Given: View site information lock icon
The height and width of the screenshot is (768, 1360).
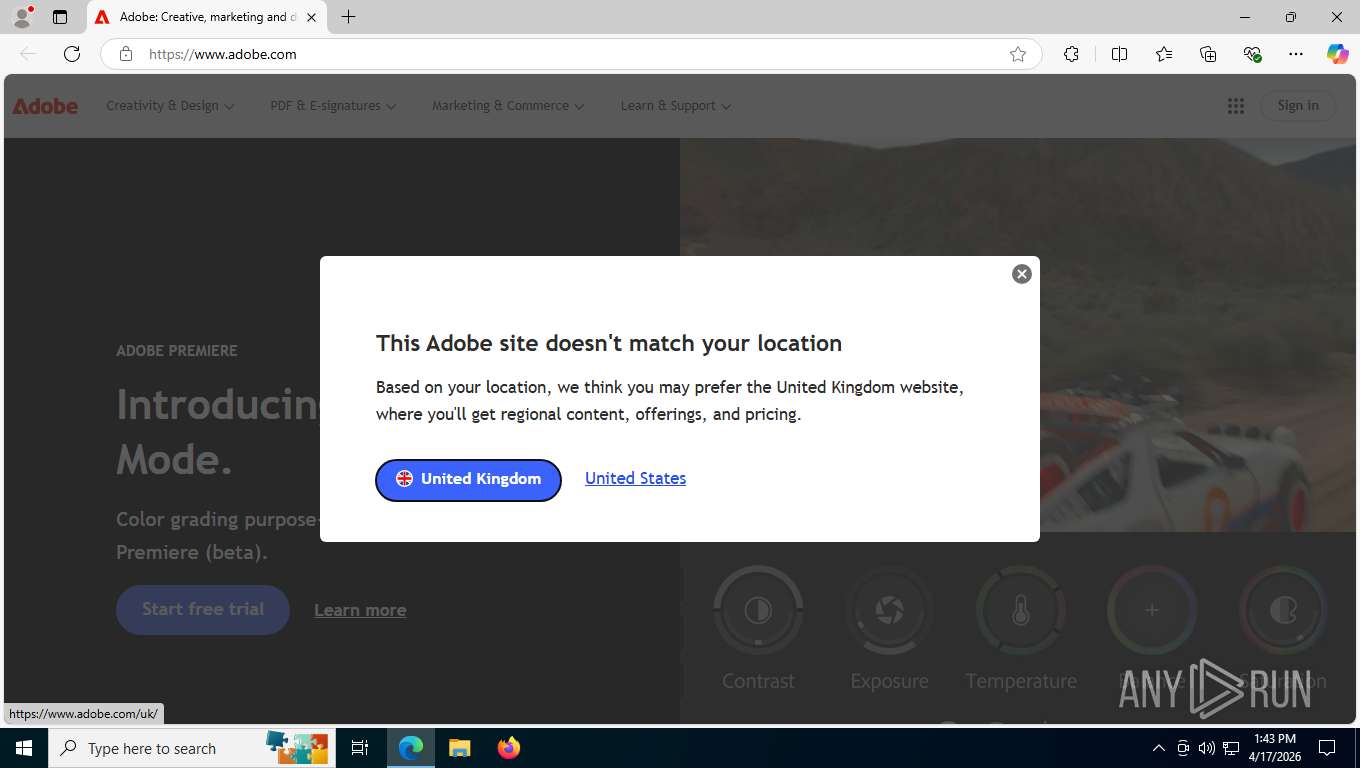Looking at the screenshot, I should (125, 54).
